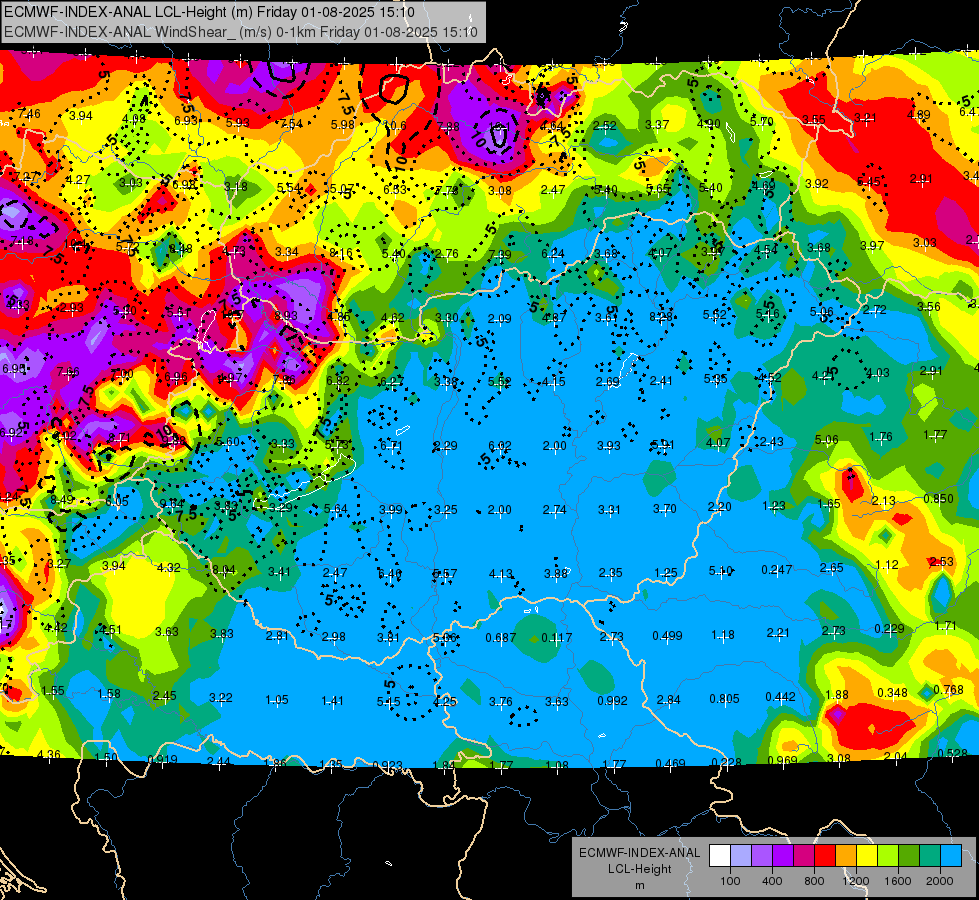Image resolution: width=979 pixels, height=900 pixels.
Task: Pick the teal swatch left of the 2000 tick
Action: pos(930,856)
